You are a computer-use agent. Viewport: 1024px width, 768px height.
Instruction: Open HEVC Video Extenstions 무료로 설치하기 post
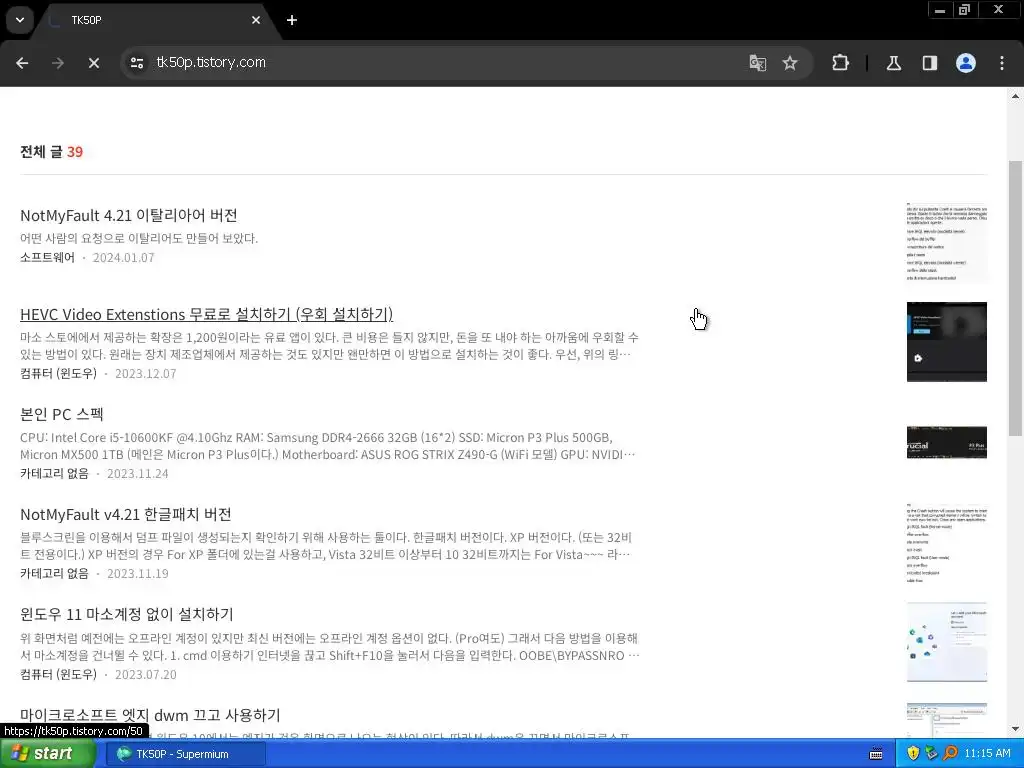click(206, 314)
